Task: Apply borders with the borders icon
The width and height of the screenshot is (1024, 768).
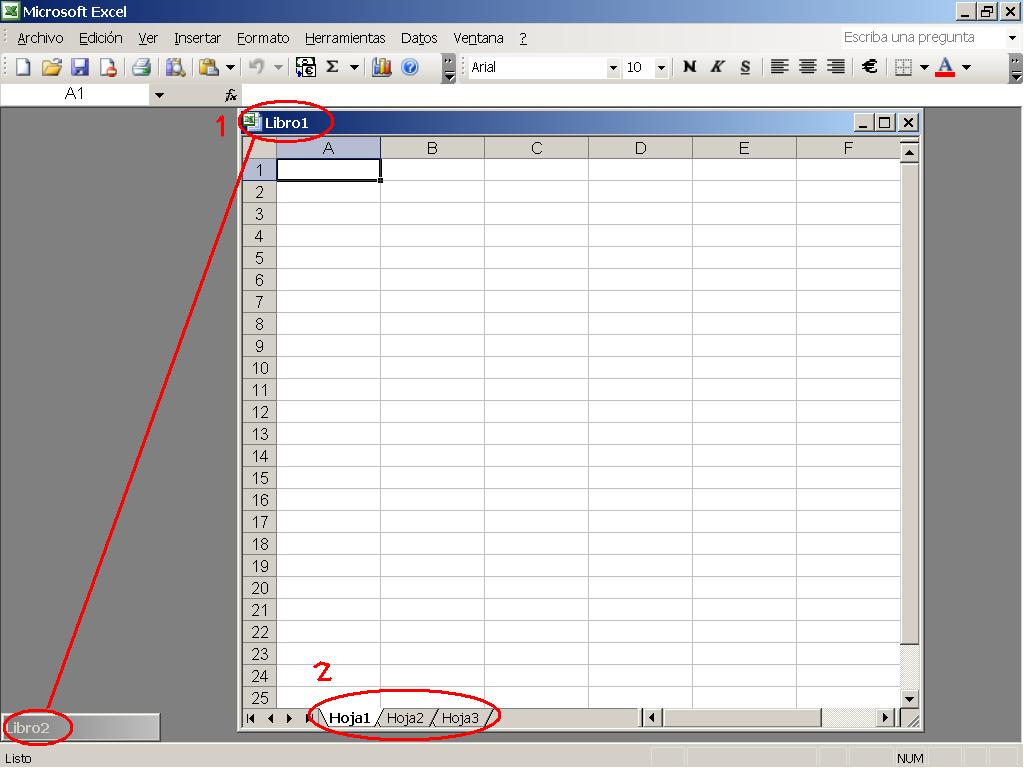Action: pyautogui.click(x=903, y=67)
